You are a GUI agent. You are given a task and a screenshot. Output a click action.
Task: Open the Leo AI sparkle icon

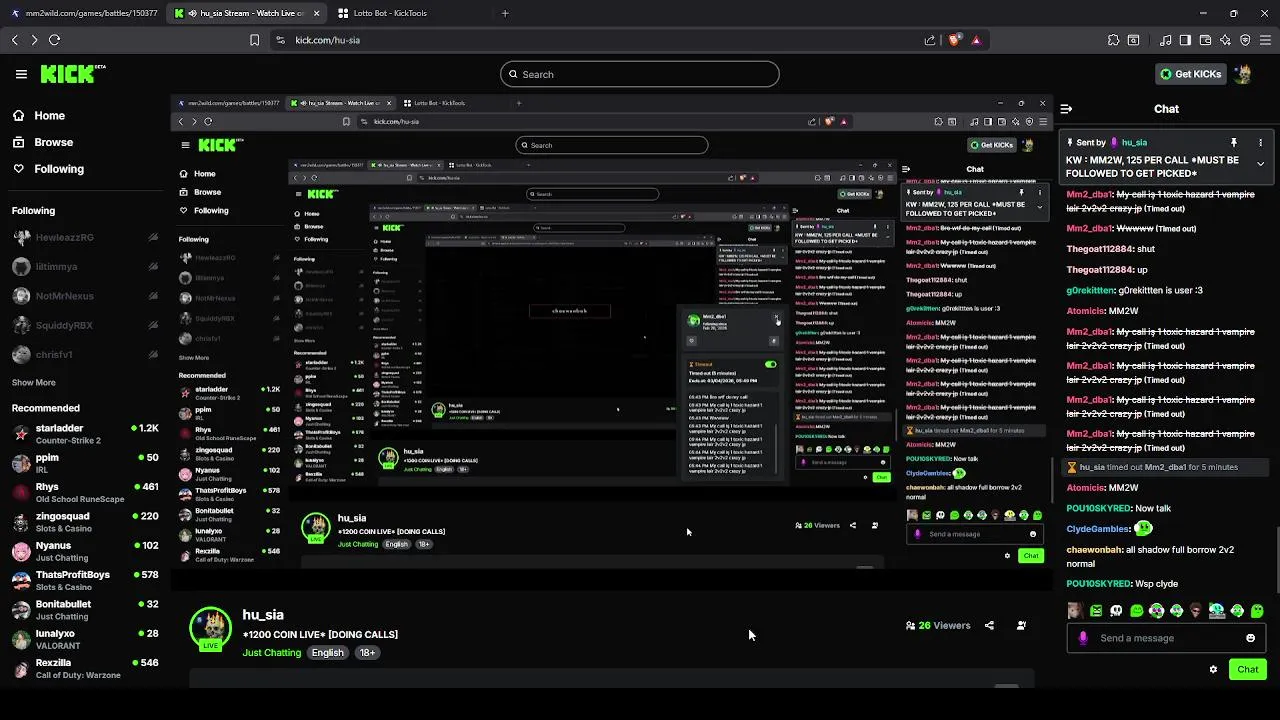(x=1225, y=40)
